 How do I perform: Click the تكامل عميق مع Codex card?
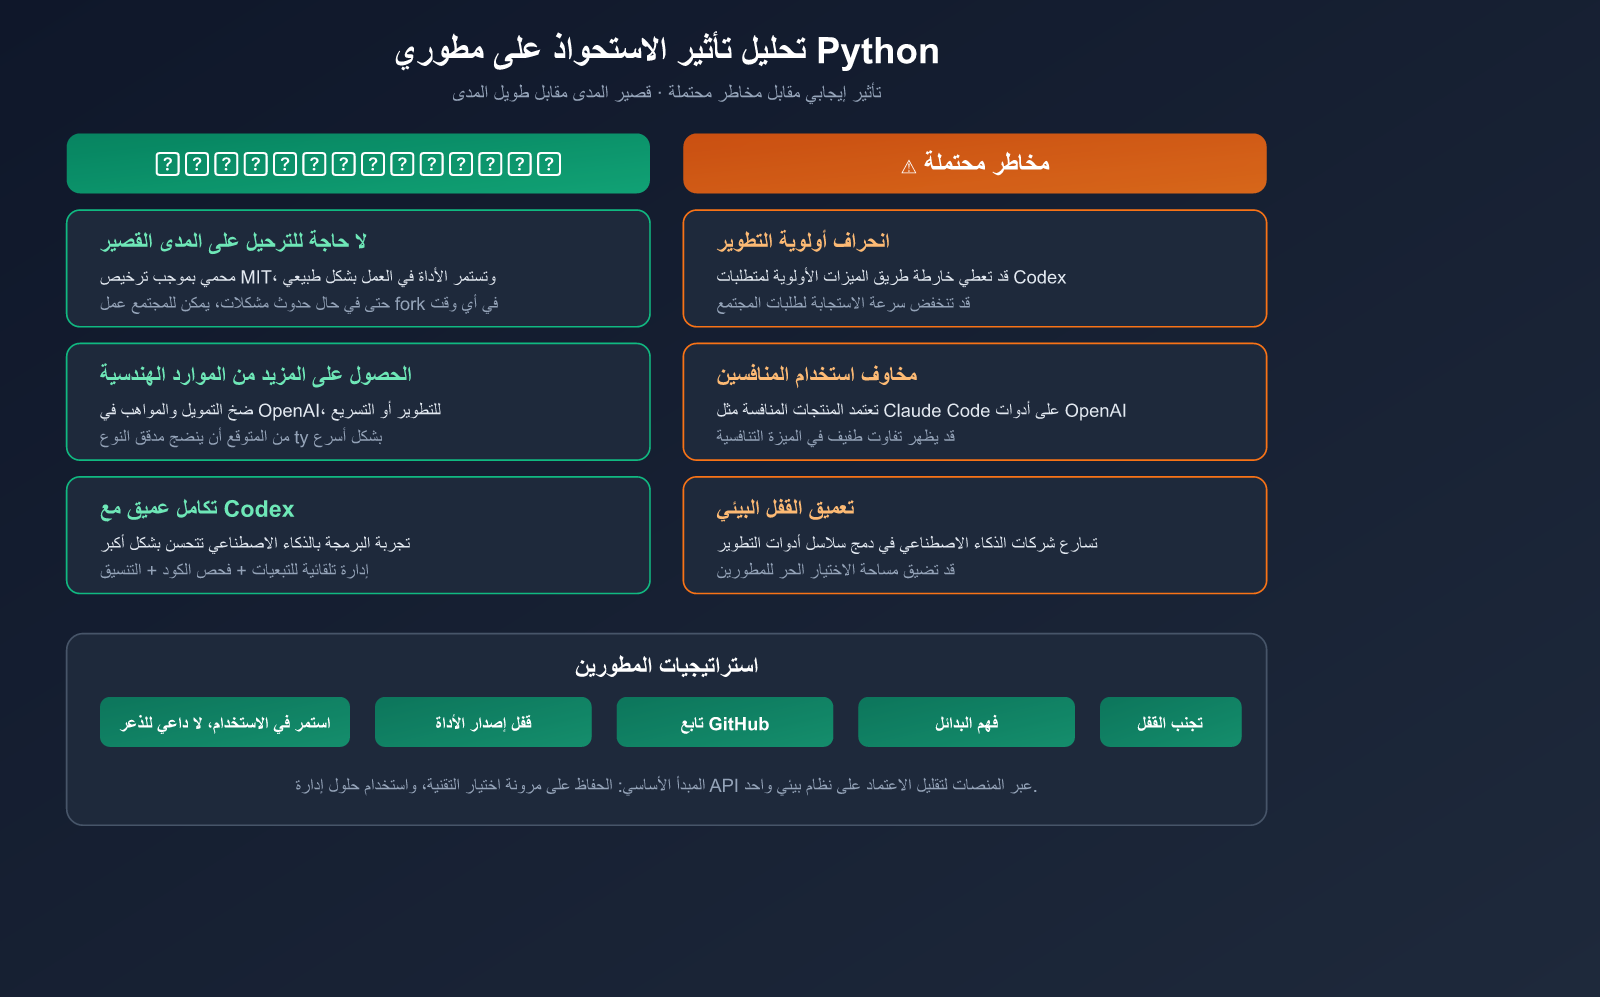(x=358, y=535)
